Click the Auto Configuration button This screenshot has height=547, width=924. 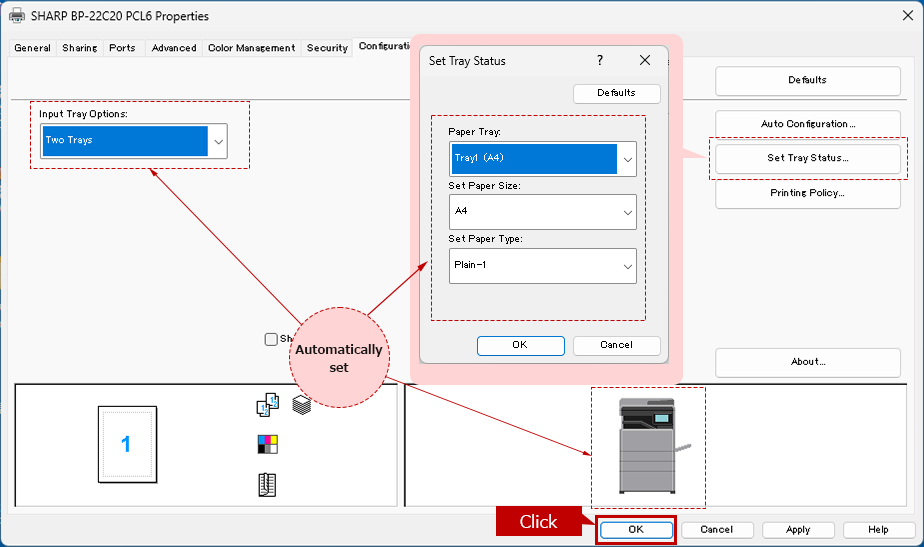coord(807,124)
